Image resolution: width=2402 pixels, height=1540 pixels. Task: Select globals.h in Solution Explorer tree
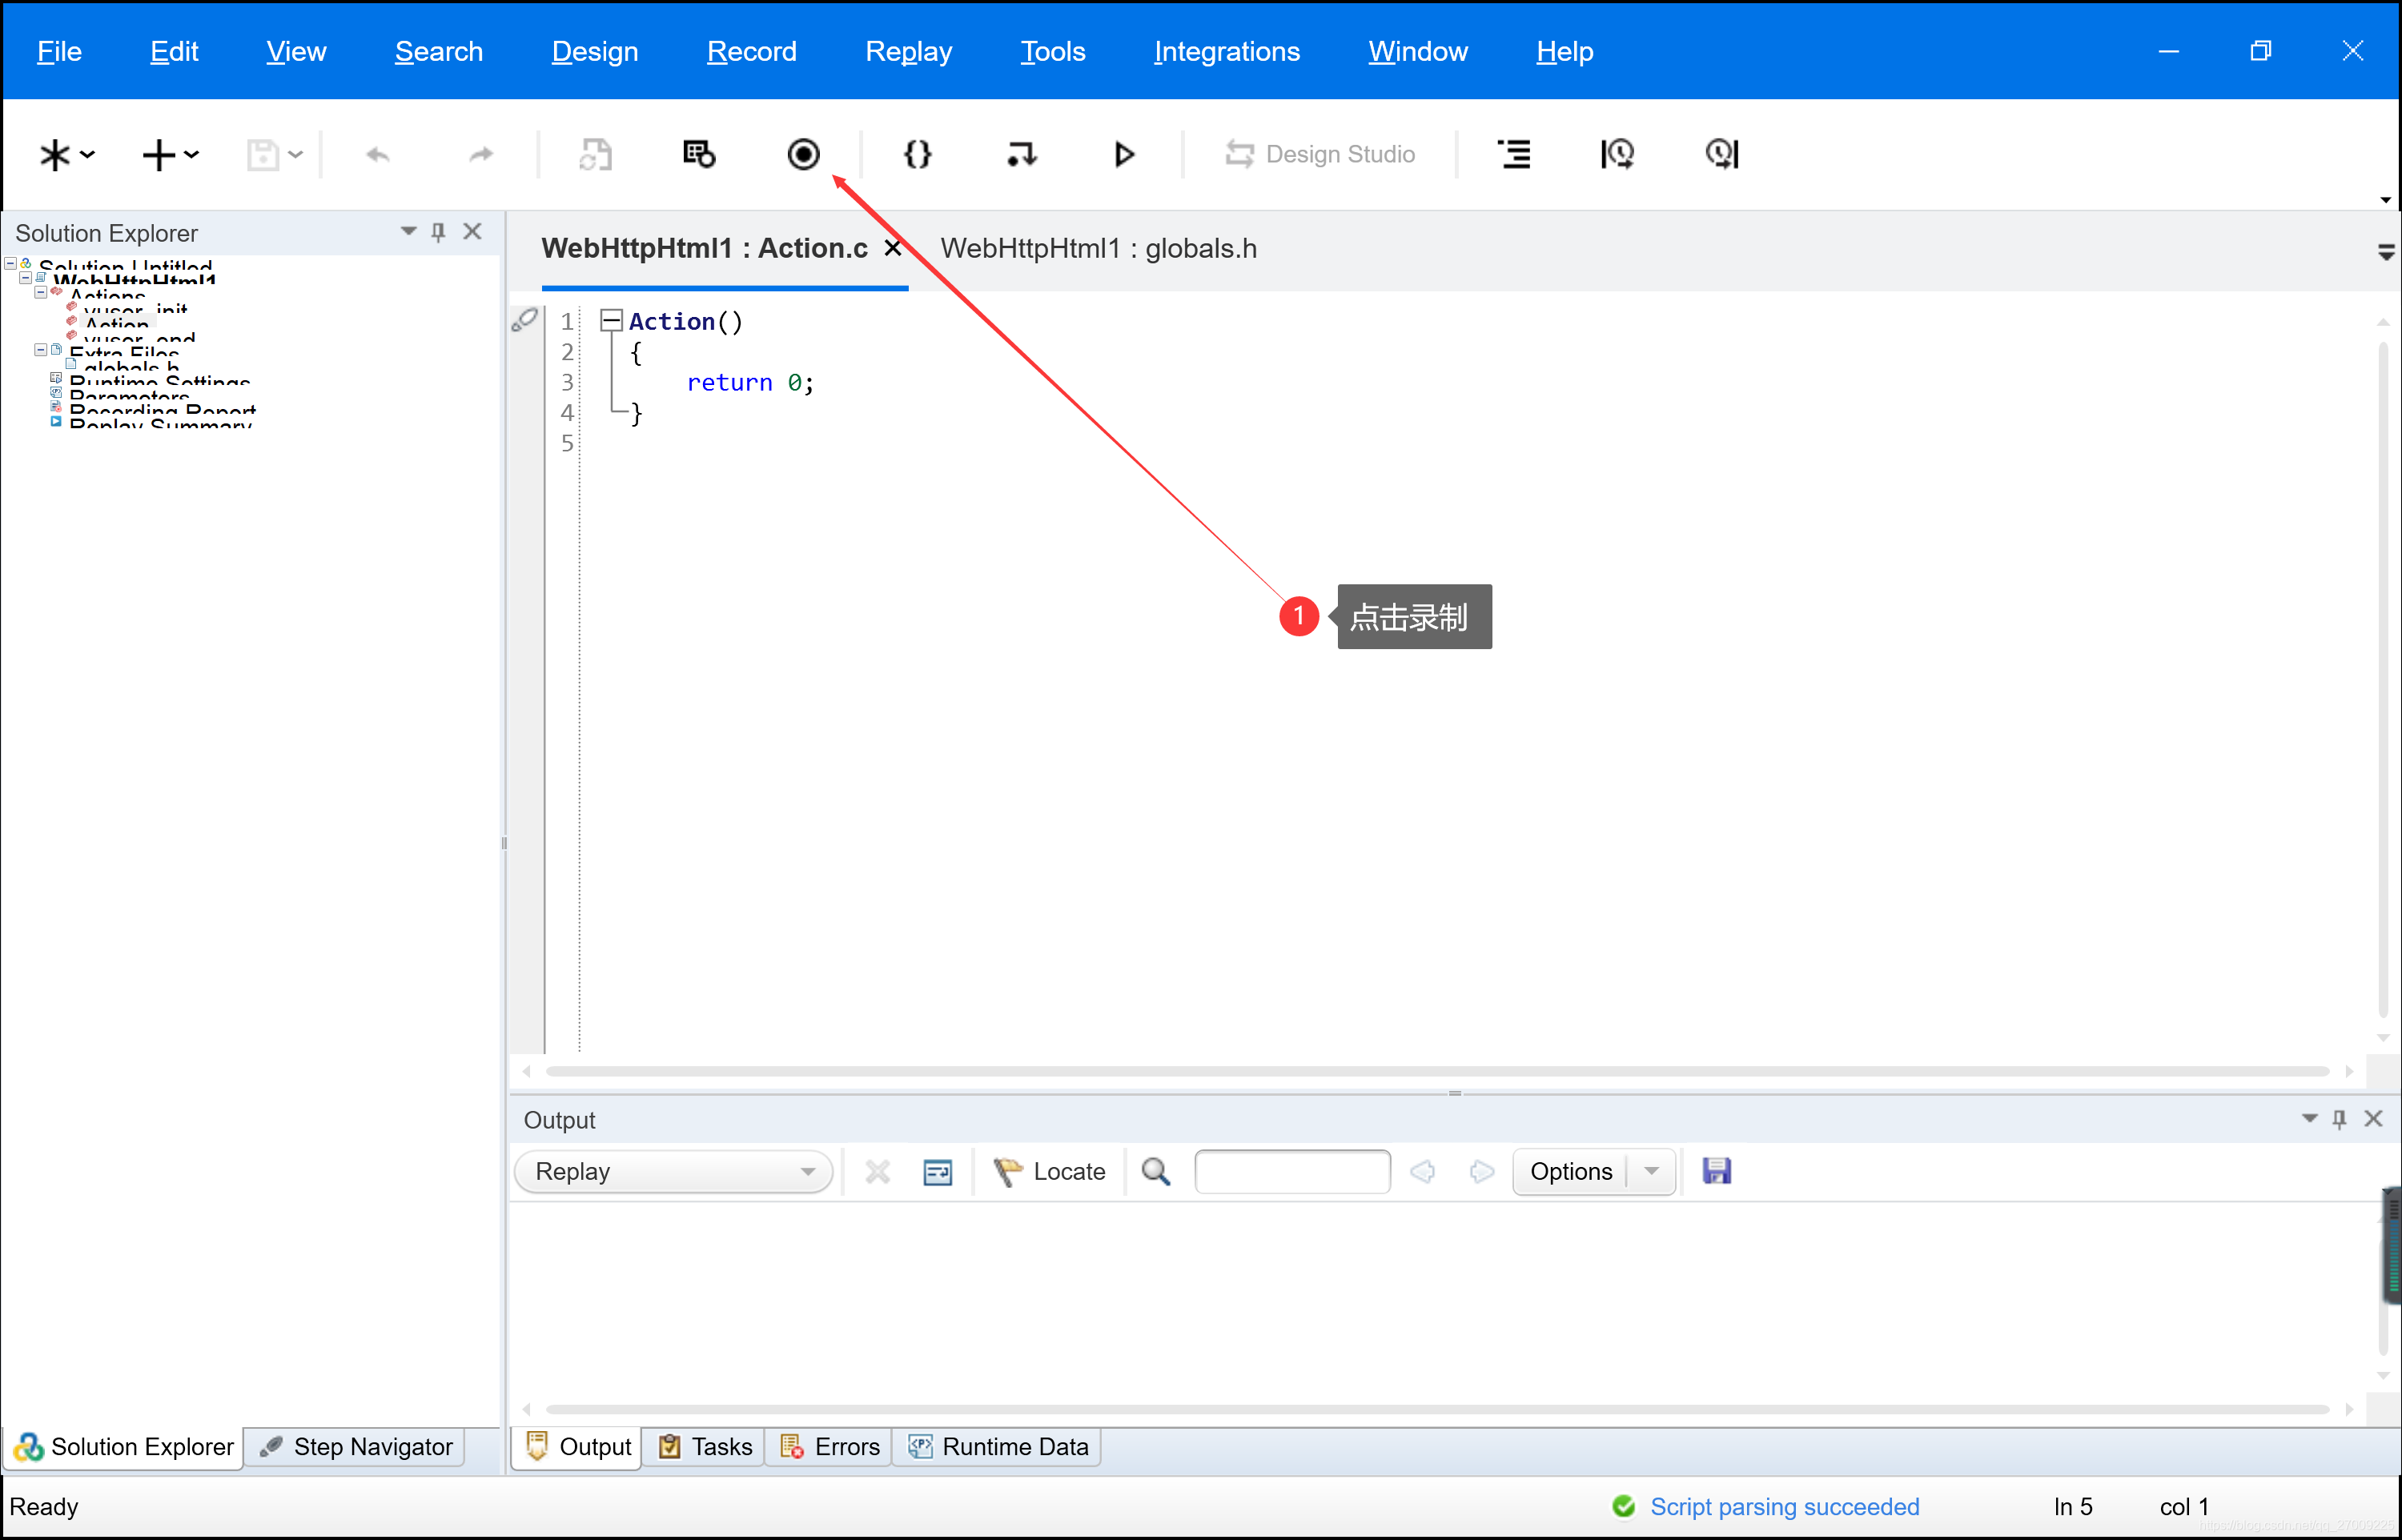pos(131,367)
